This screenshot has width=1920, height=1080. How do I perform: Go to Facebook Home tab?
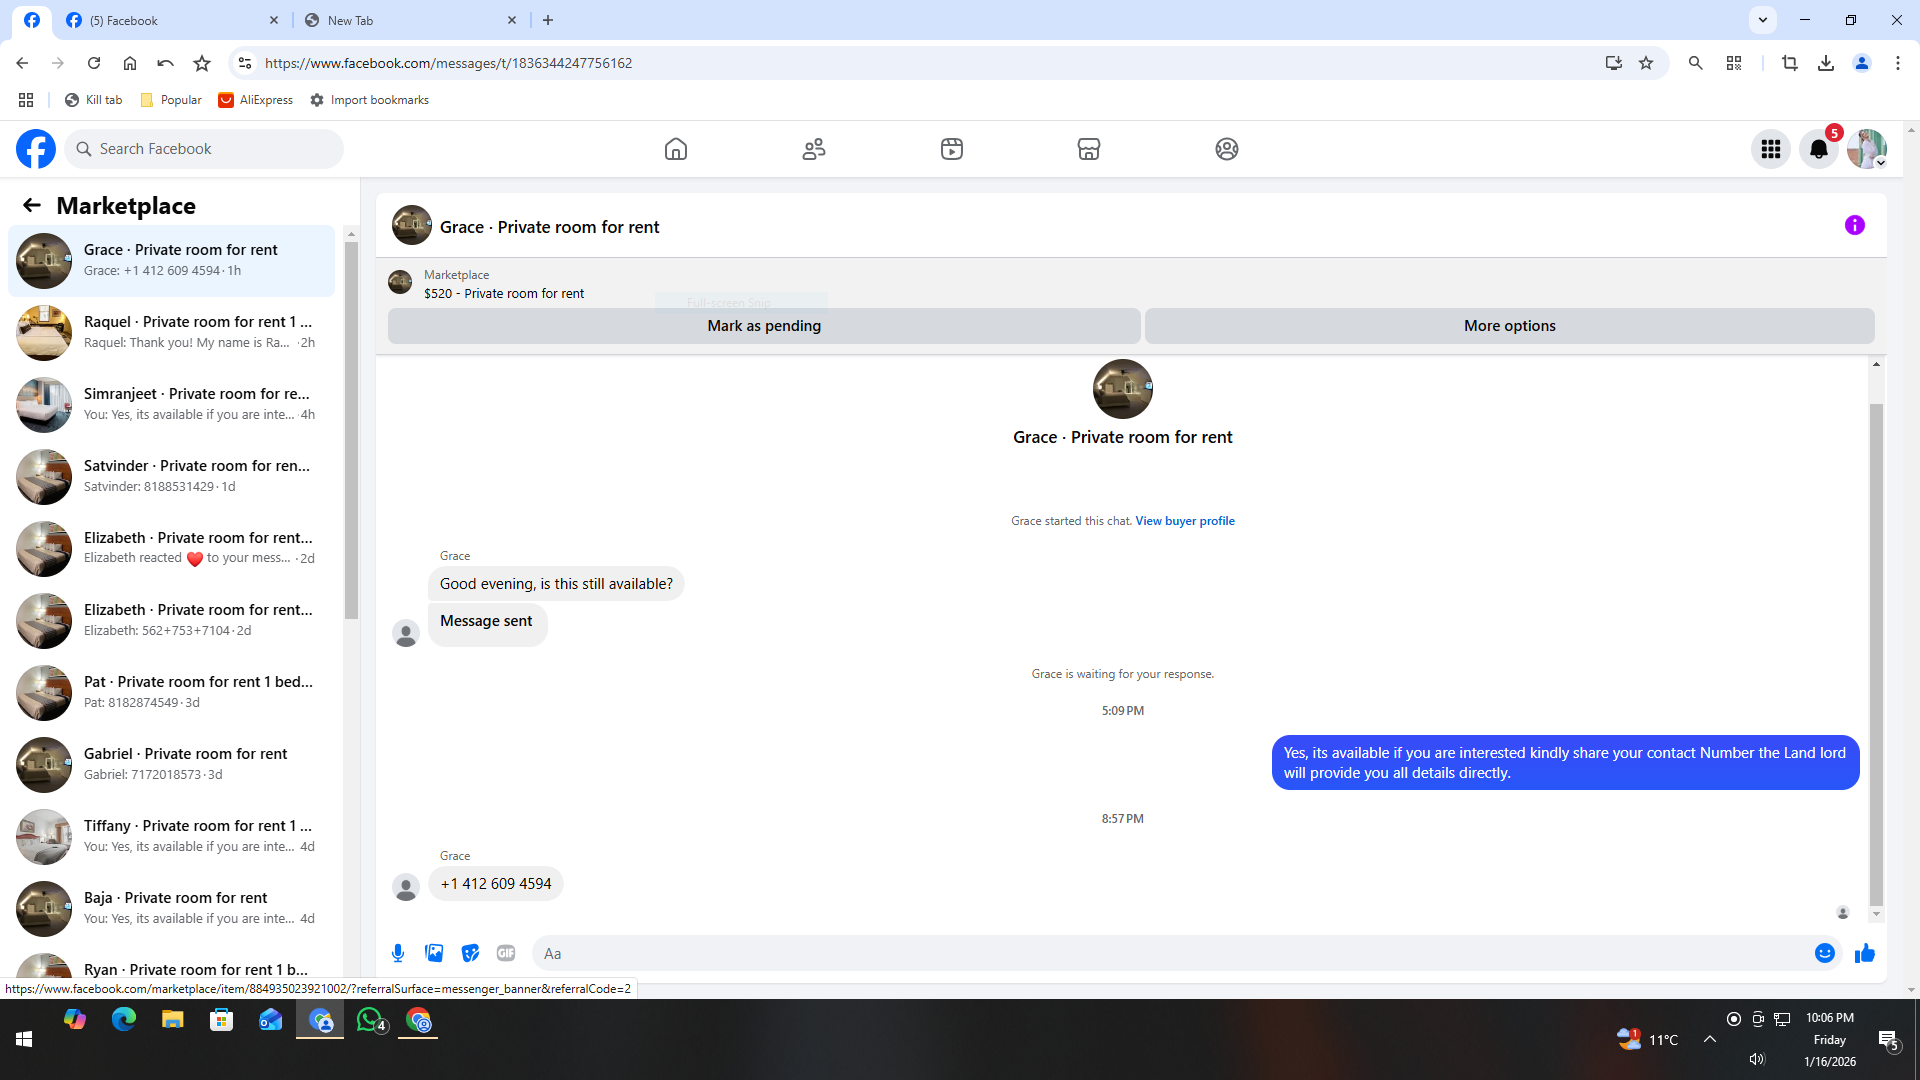tap(676, 149)
